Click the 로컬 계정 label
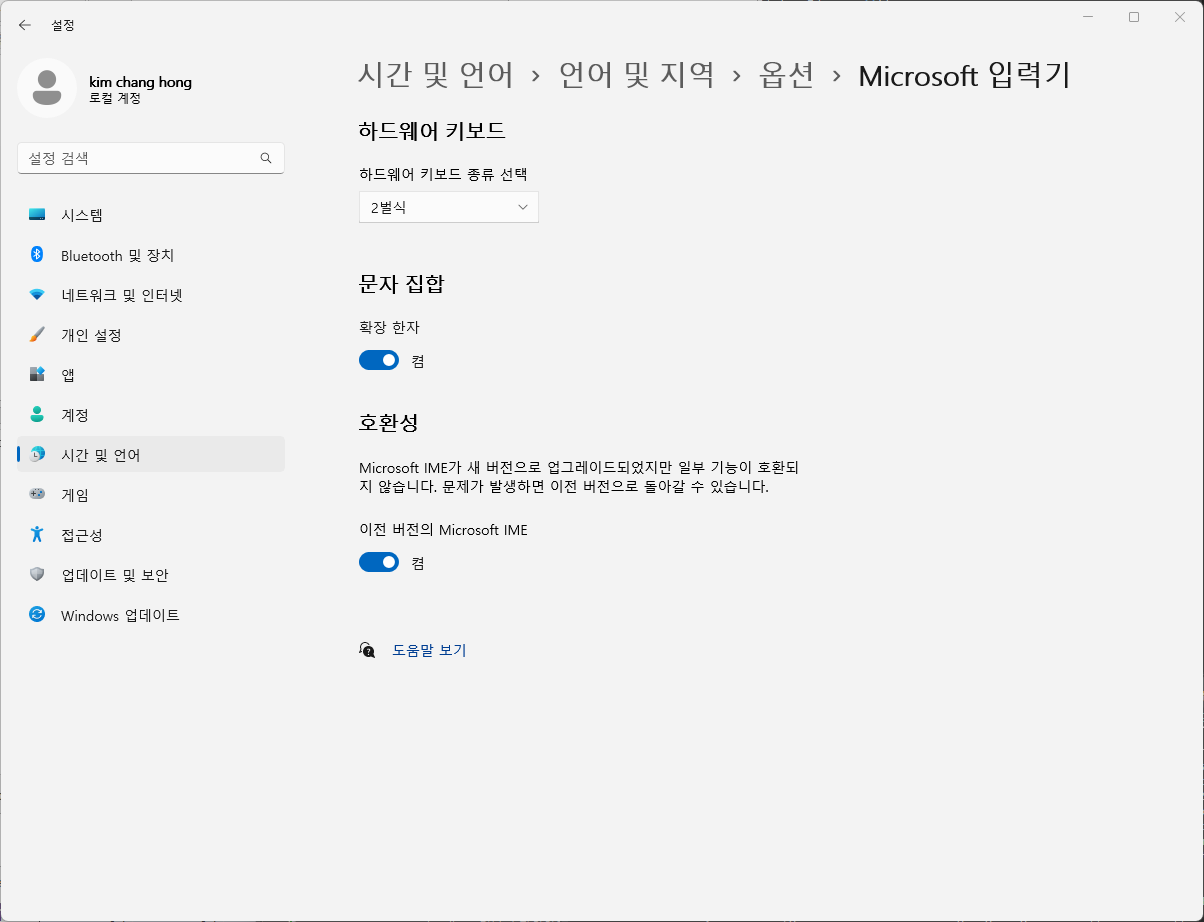1204x922 pixels. coord(115,99)
